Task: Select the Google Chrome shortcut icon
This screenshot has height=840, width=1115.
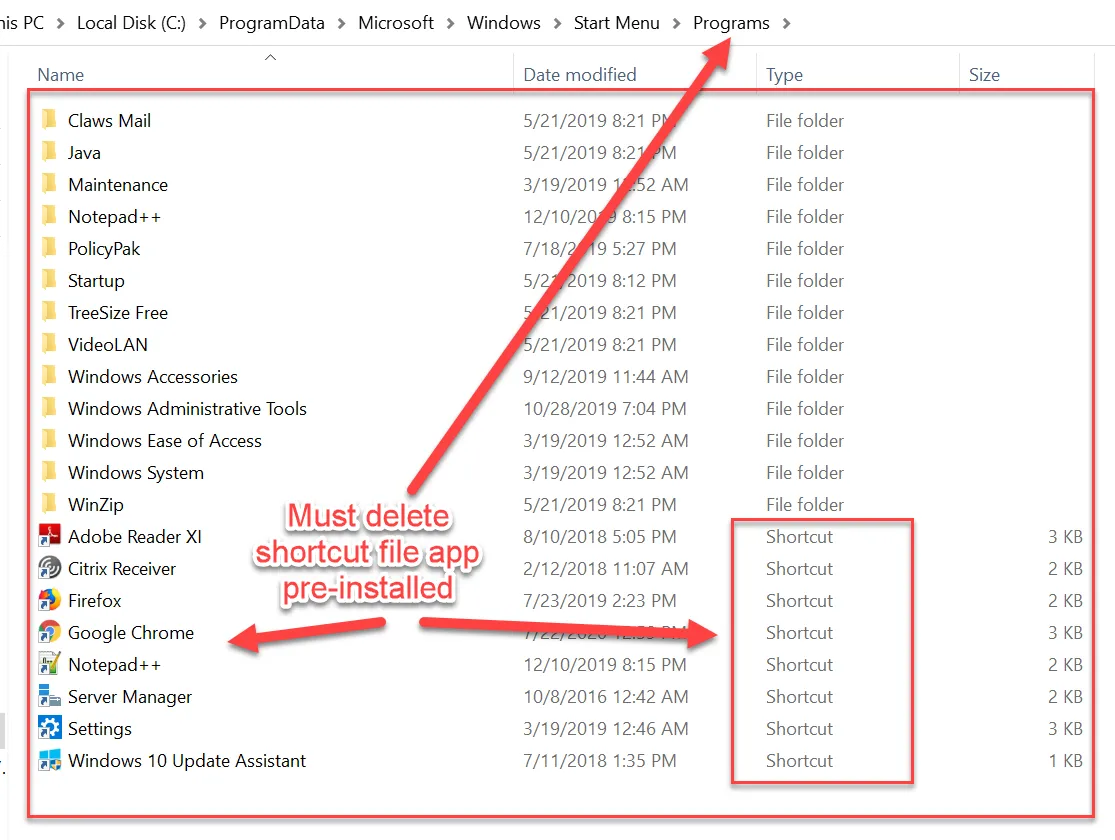Action: point(49,633)
